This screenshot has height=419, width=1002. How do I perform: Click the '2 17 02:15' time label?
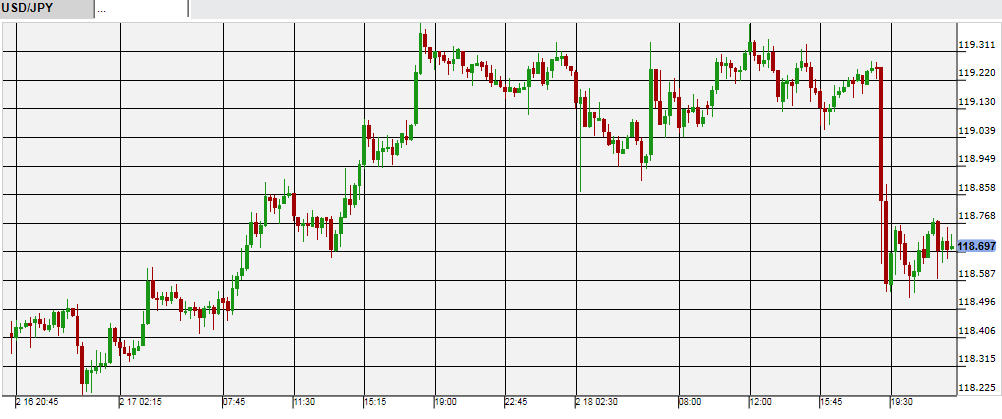142,402
